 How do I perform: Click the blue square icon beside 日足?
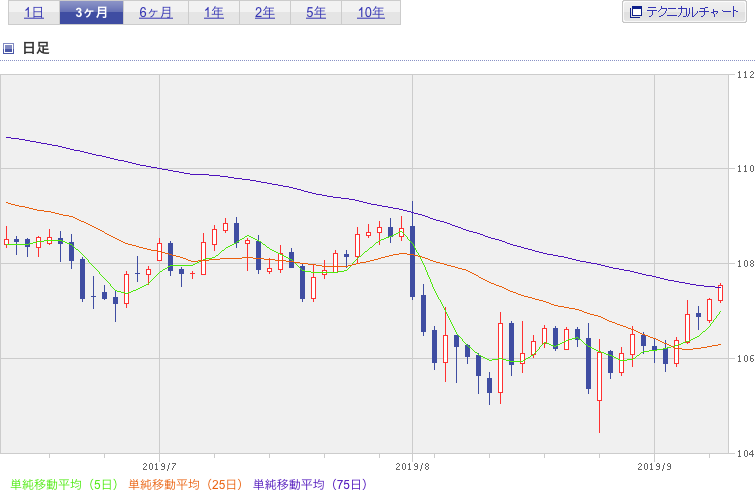(8, 48)
